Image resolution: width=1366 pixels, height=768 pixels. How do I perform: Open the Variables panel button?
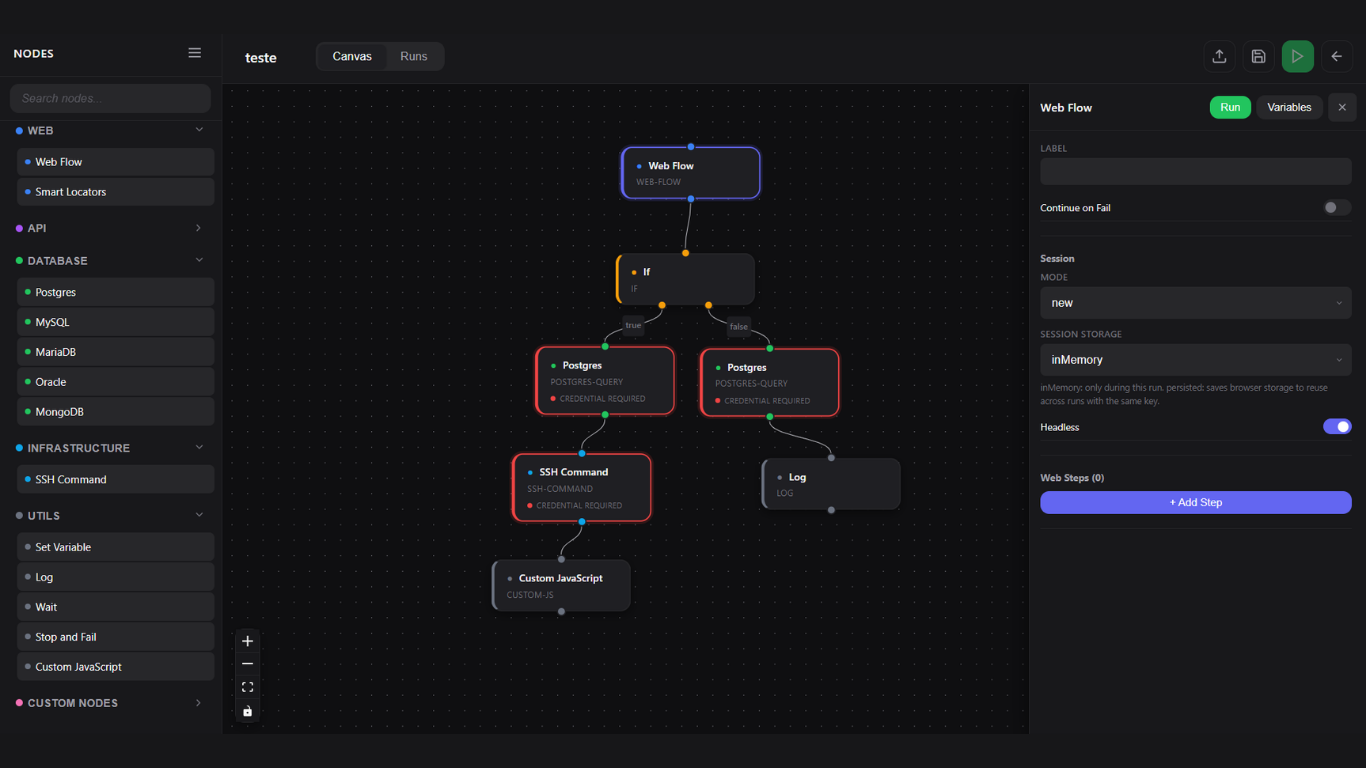(x=1289, y=107)
